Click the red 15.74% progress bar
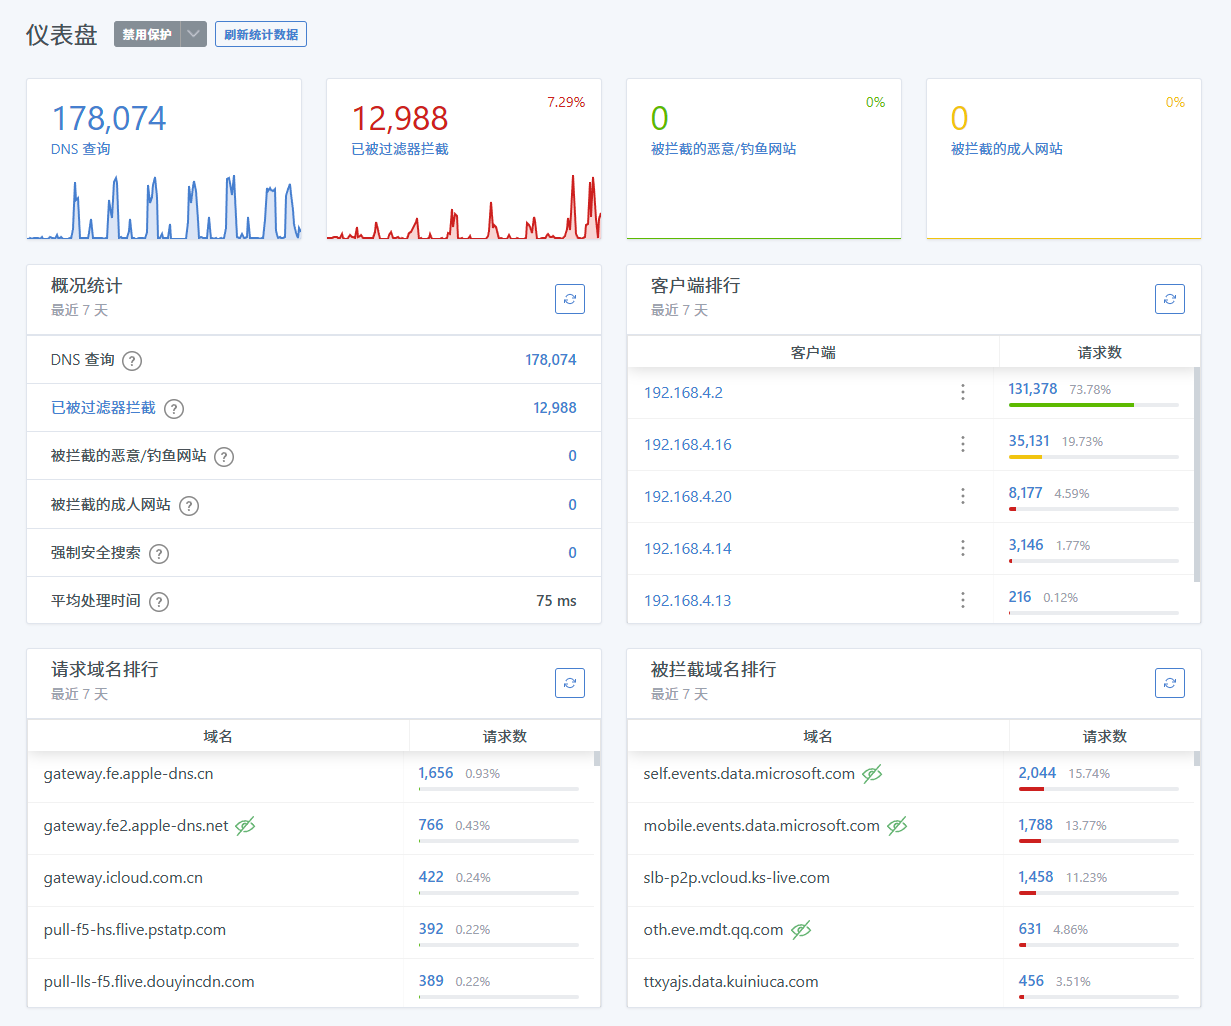 [x=1031, y=789]
